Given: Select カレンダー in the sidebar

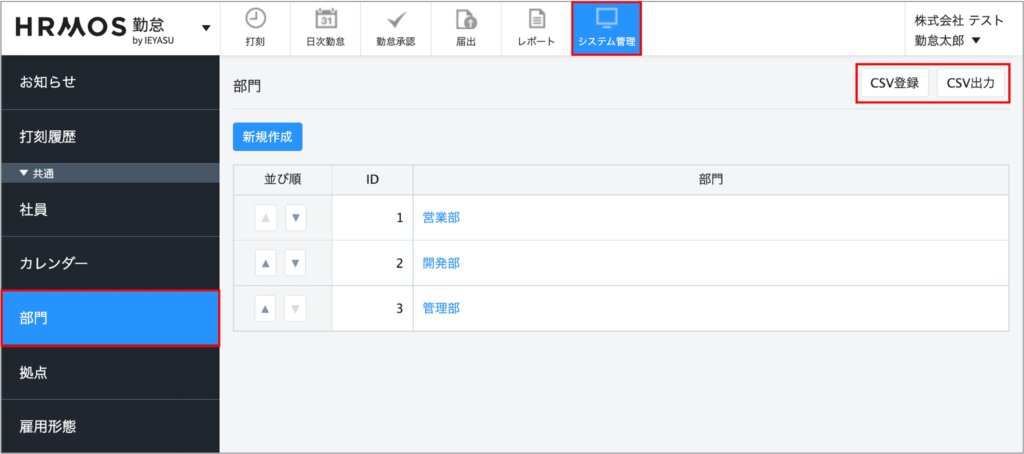Looking at the screenshot, I should coord(109,264).
